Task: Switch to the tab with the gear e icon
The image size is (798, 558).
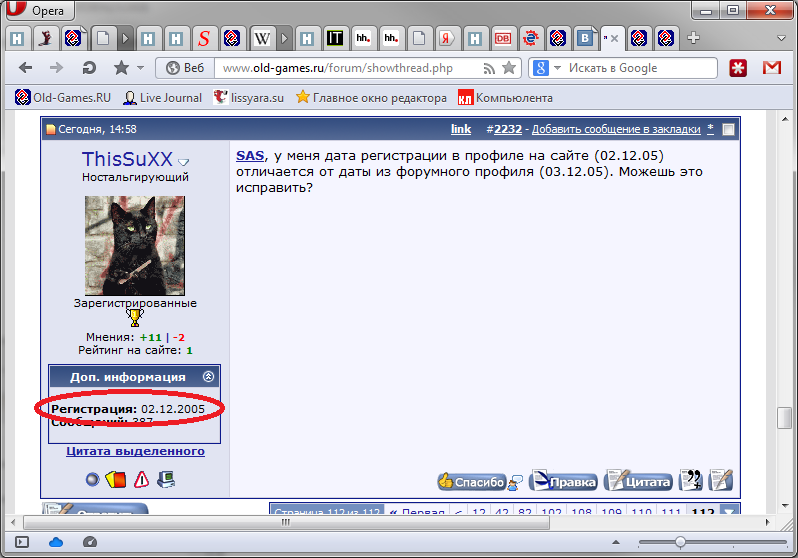Action: [530, 38]
